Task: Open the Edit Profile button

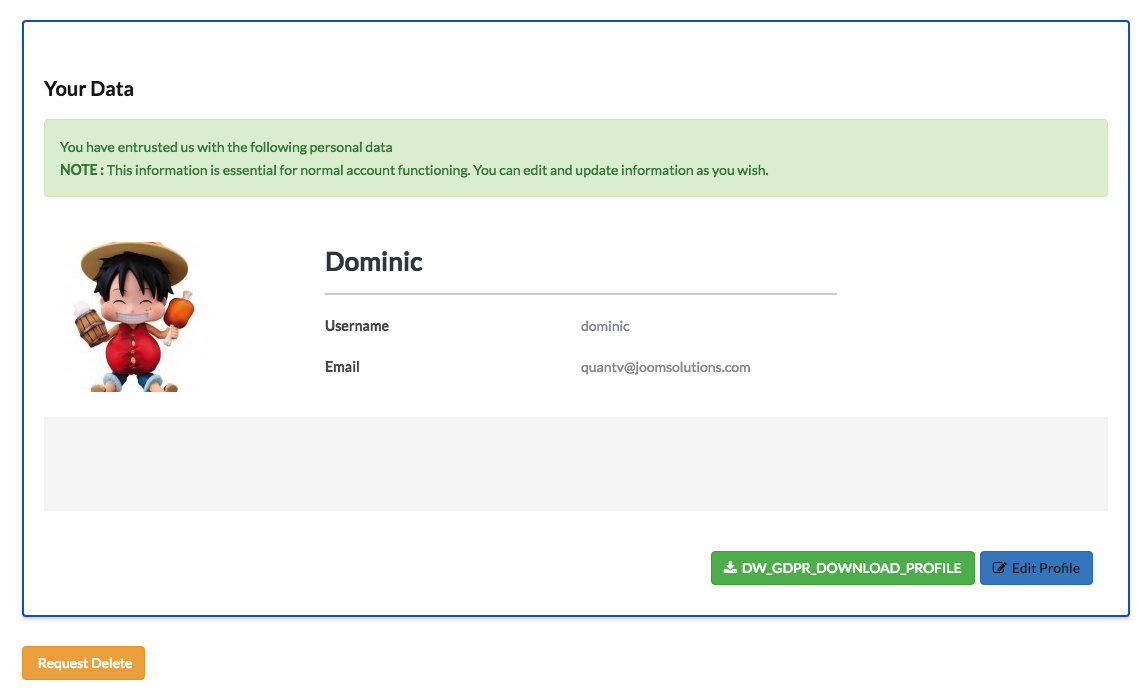Action: click(1036, 568)
